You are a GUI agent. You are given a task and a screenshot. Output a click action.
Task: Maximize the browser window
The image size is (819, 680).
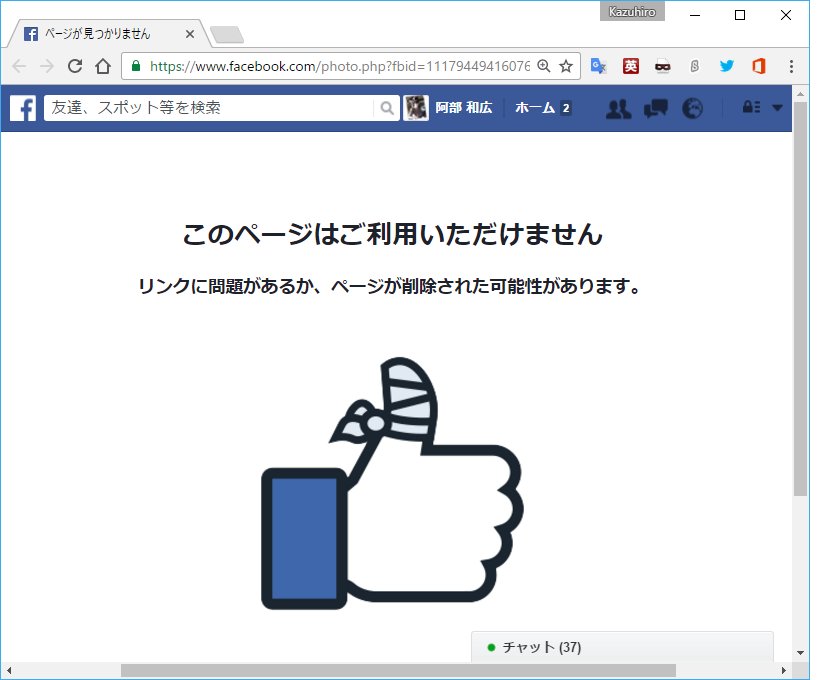pyautogui.click(x=740, y=15)
